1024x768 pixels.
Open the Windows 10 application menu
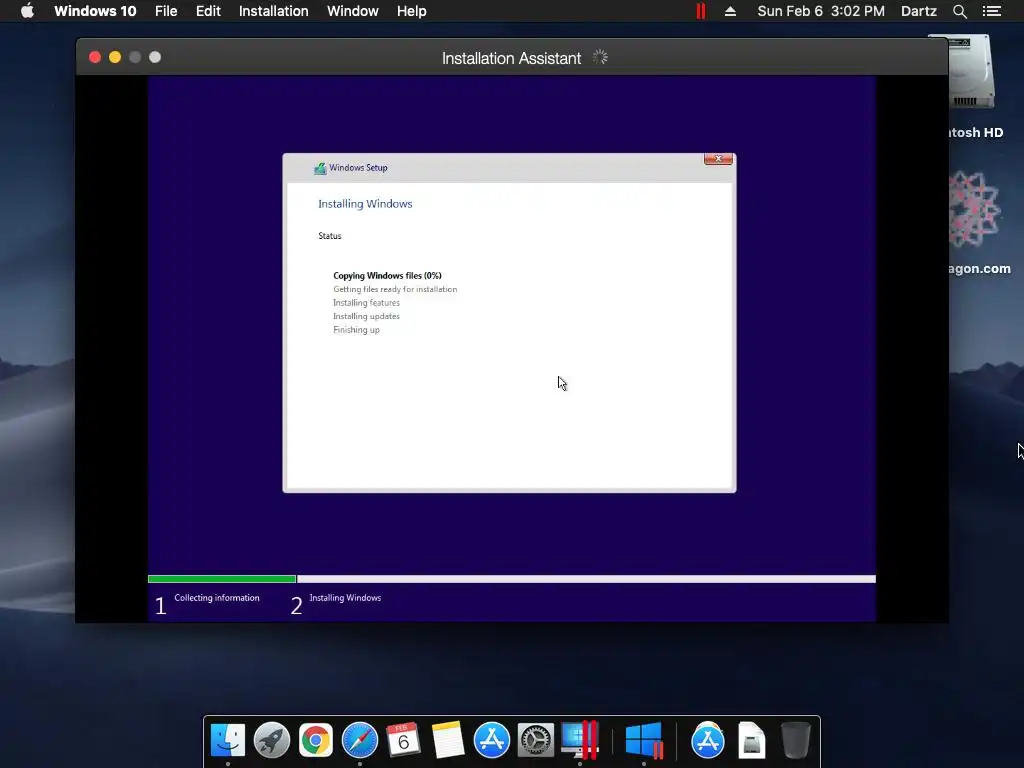(x=95, y=11)
